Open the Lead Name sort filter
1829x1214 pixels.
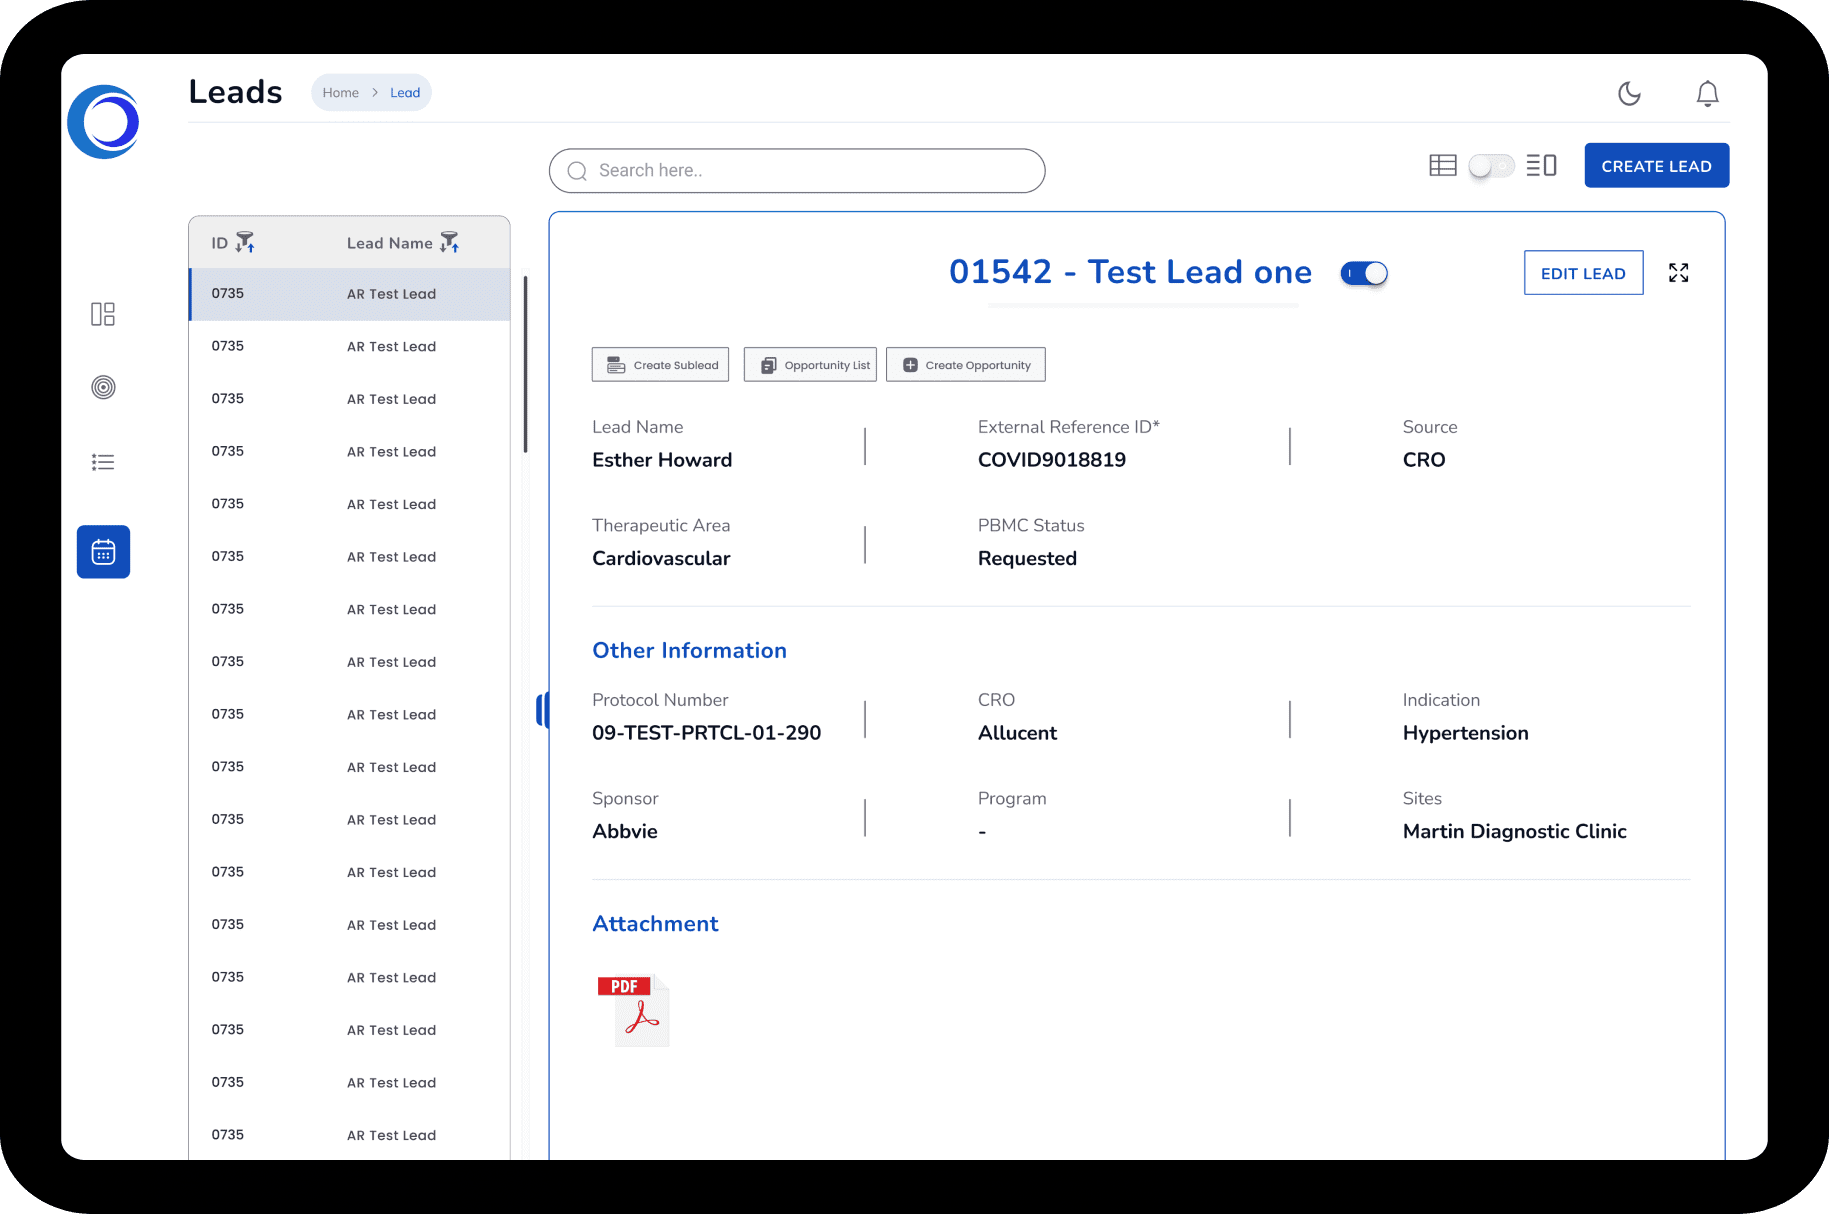(x=449, y=241)
